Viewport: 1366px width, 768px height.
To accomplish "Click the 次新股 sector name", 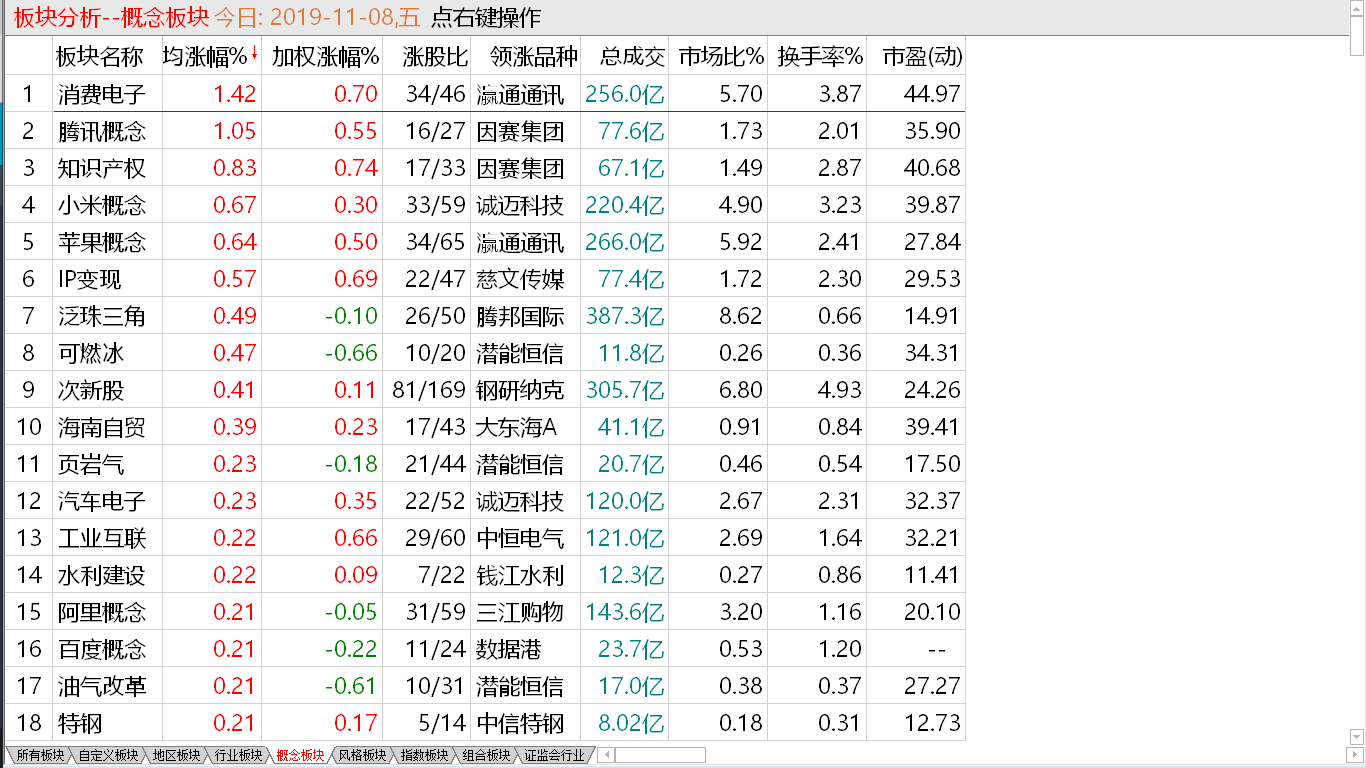I will pyautogui.click(x=90, y=390).
